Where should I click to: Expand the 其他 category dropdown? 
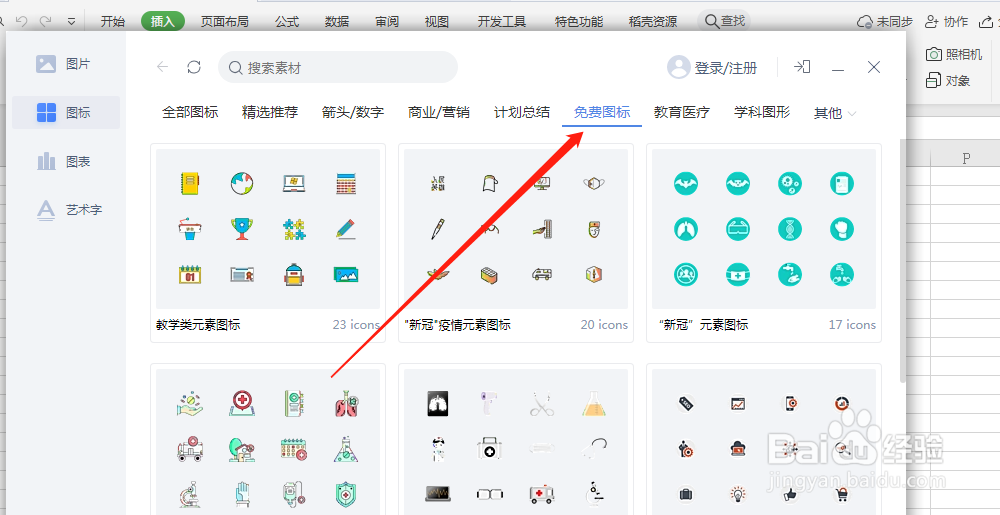835,113
